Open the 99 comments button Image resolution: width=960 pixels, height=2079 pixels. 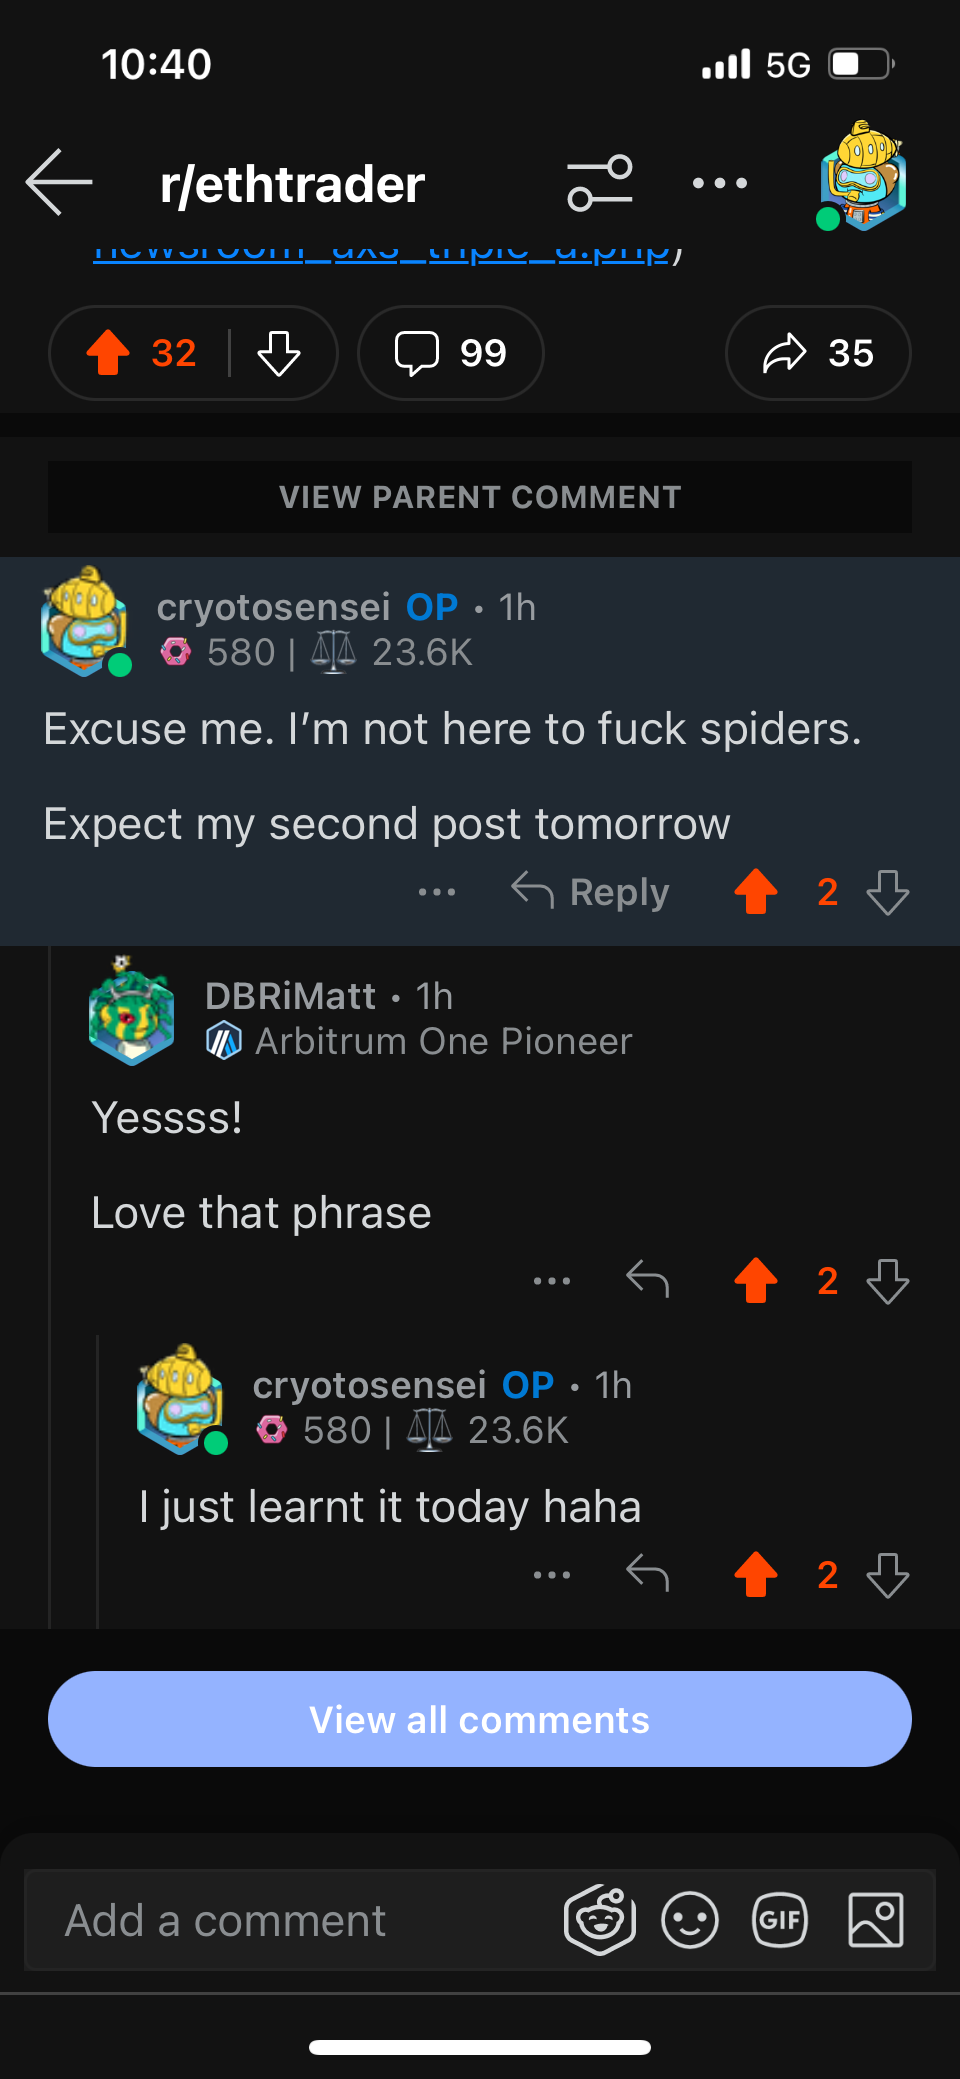coord(451,353)
